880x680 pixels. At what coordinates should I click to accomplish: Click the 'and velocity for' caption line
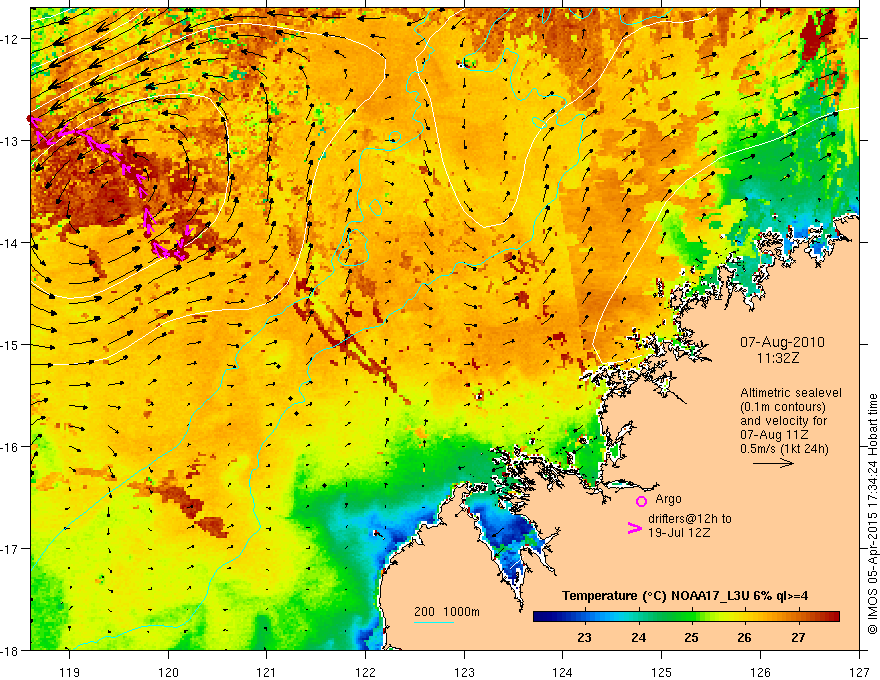click(783, 420)
